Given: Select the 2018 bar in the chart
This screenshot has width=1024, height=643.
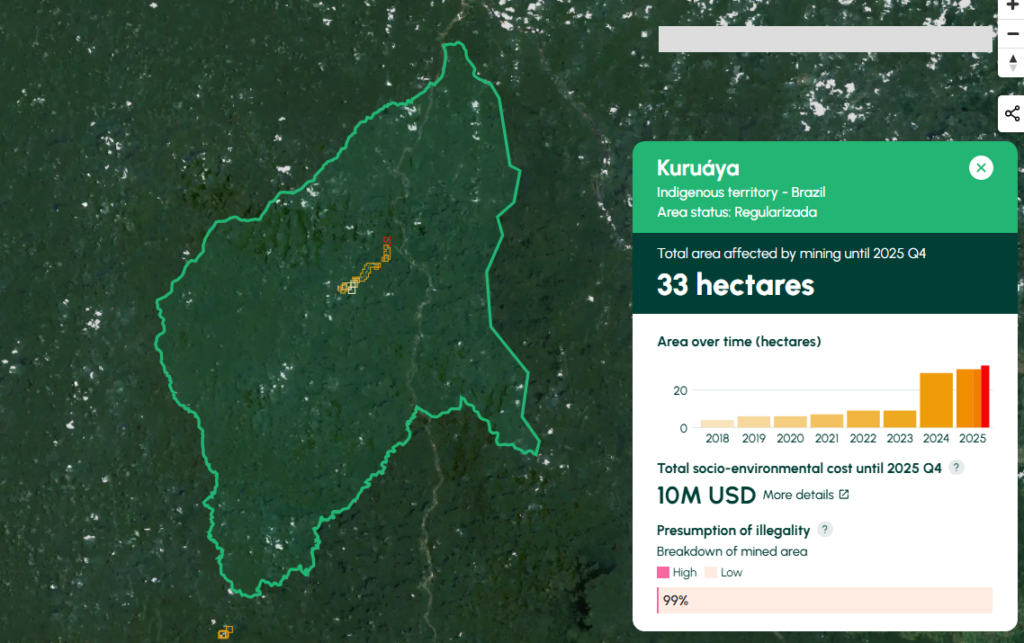Looking at the screenshot, I should click(x=717, y=424).
